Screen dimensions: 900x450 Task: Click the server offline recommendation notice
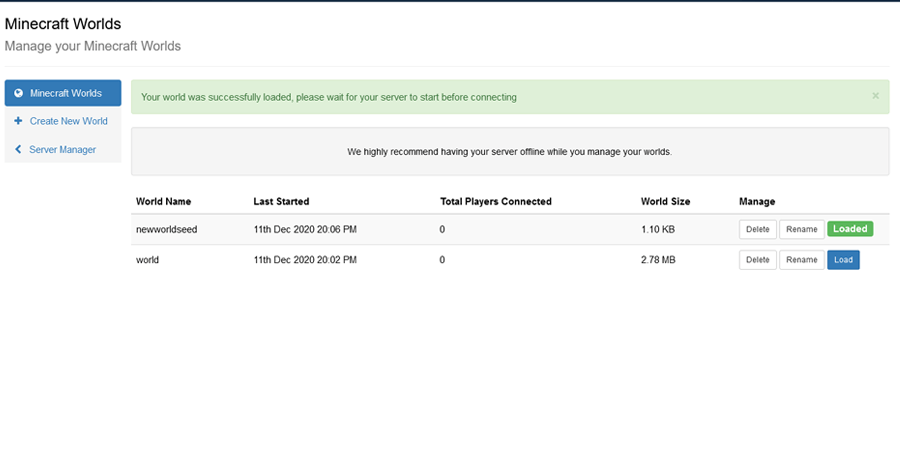click(510, 152)
